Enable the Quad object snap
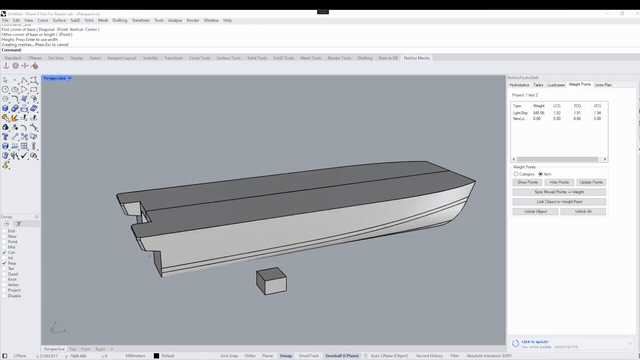This screenshot has height=360, width=640. click(x=4, y=274)
